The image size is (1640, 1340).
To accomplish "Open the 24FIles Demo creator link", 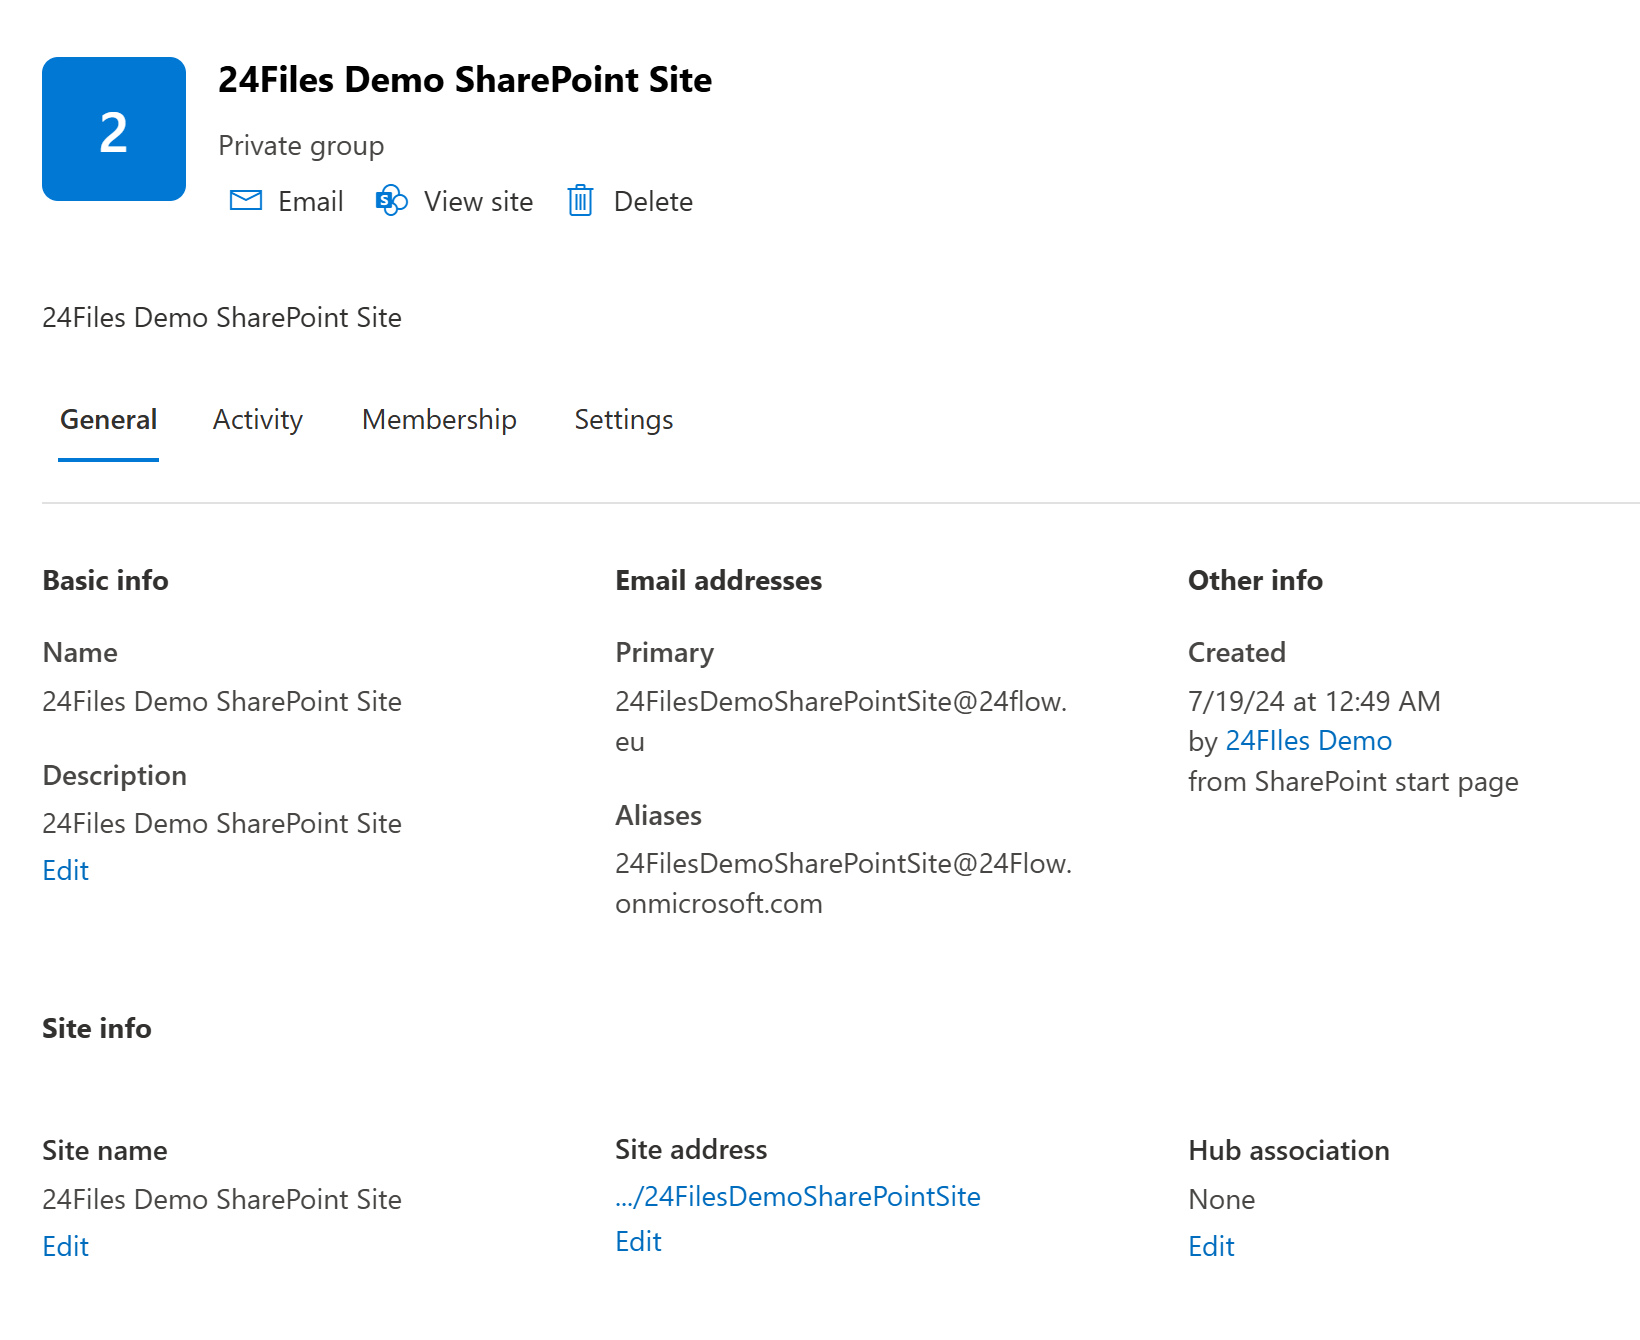I will pyautogui.click(x=1308, y=740).
